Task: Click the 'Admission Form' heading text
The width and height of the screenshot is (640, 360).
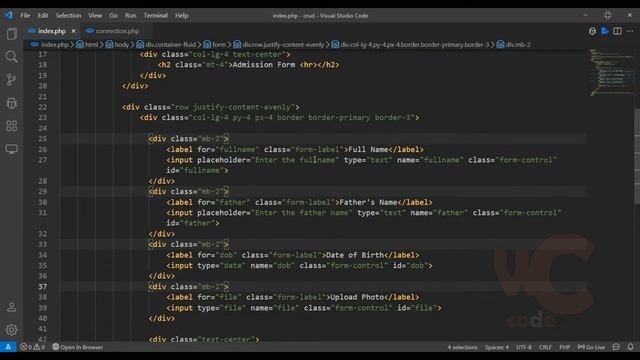Action: 264,65
